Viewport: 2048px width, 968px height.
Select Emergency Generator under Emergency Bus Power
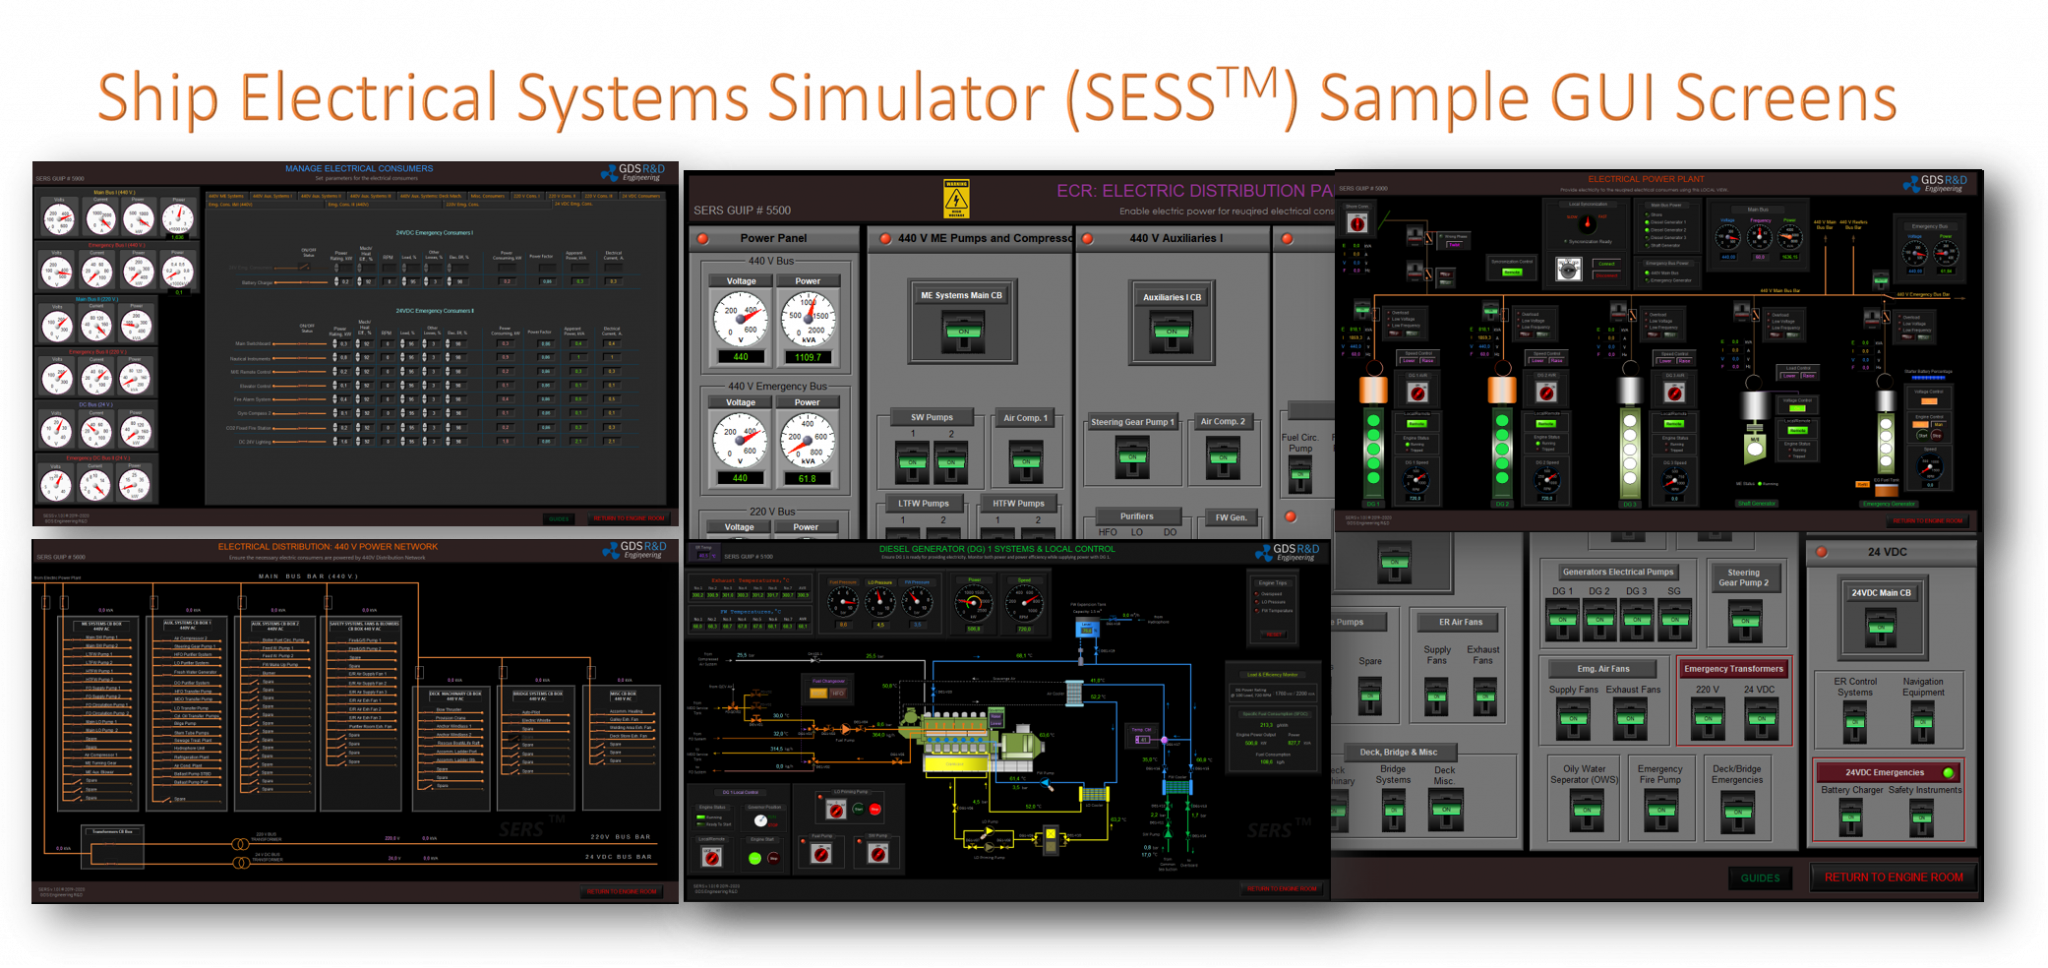pos(1669,280)
